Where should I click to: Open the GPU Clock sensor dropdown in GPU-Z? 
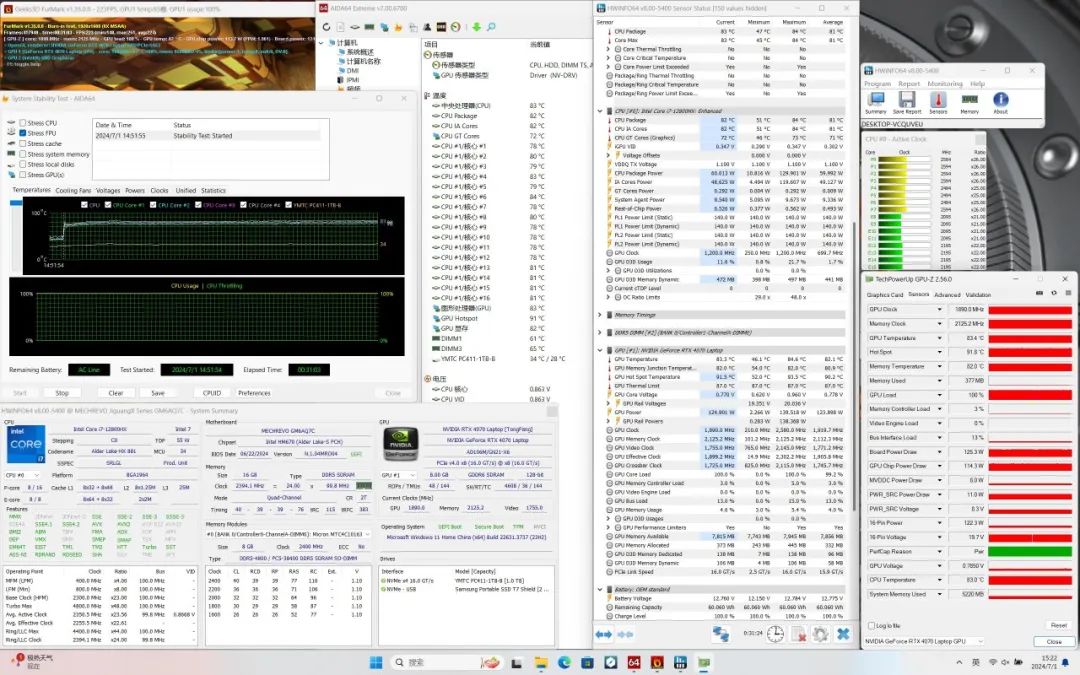[939, 310]
